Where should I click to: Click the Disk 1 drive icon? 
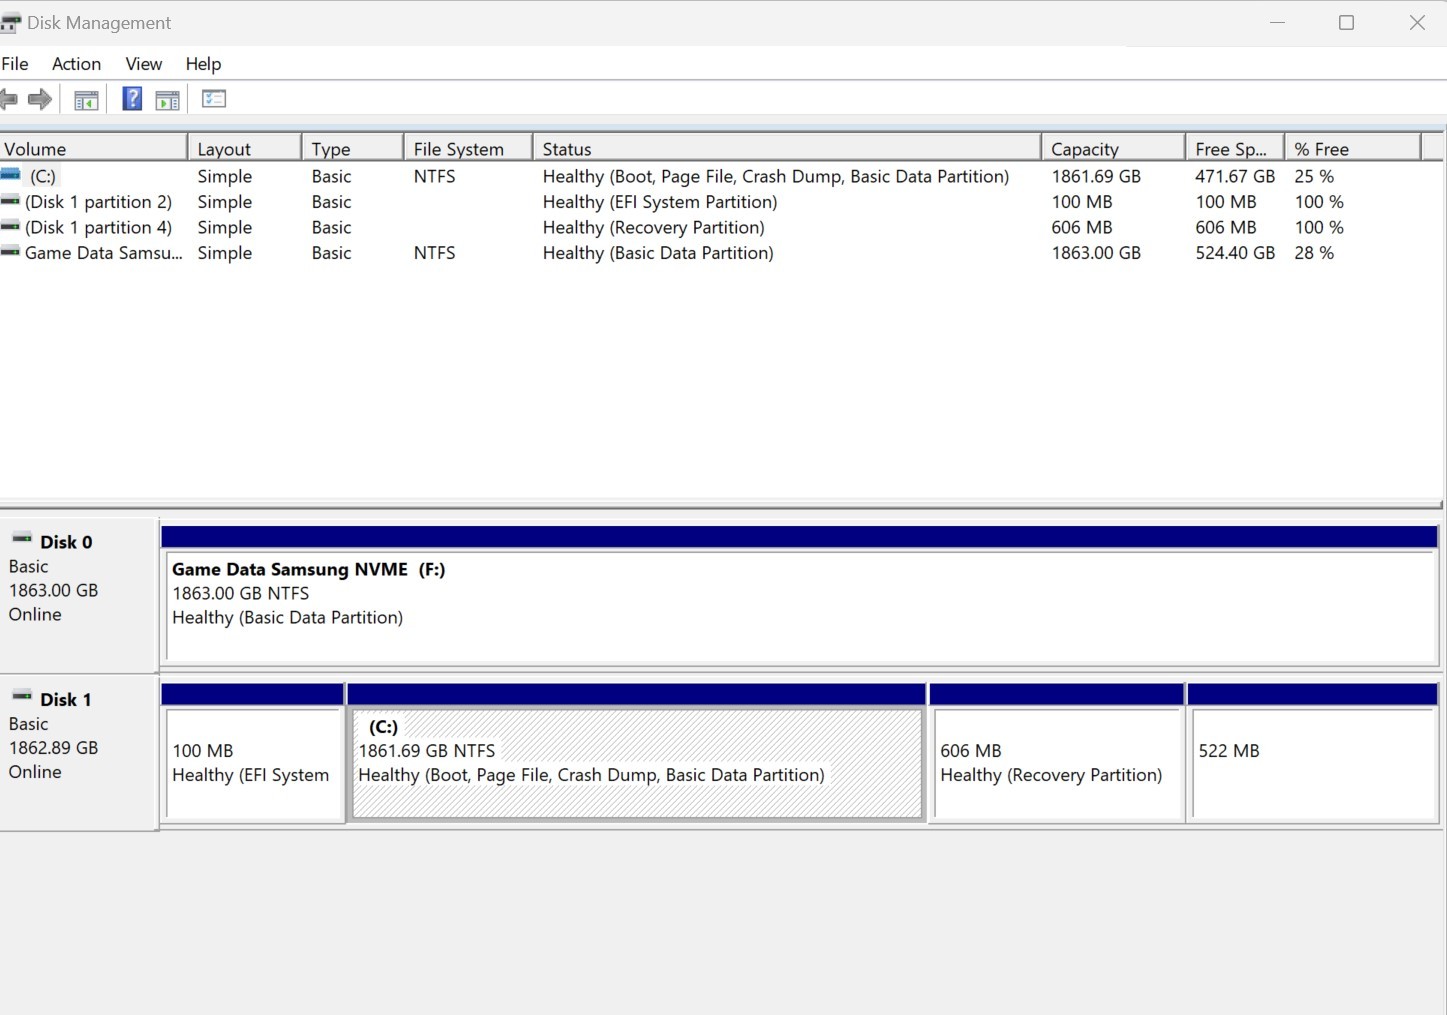[x=21, y=697]
